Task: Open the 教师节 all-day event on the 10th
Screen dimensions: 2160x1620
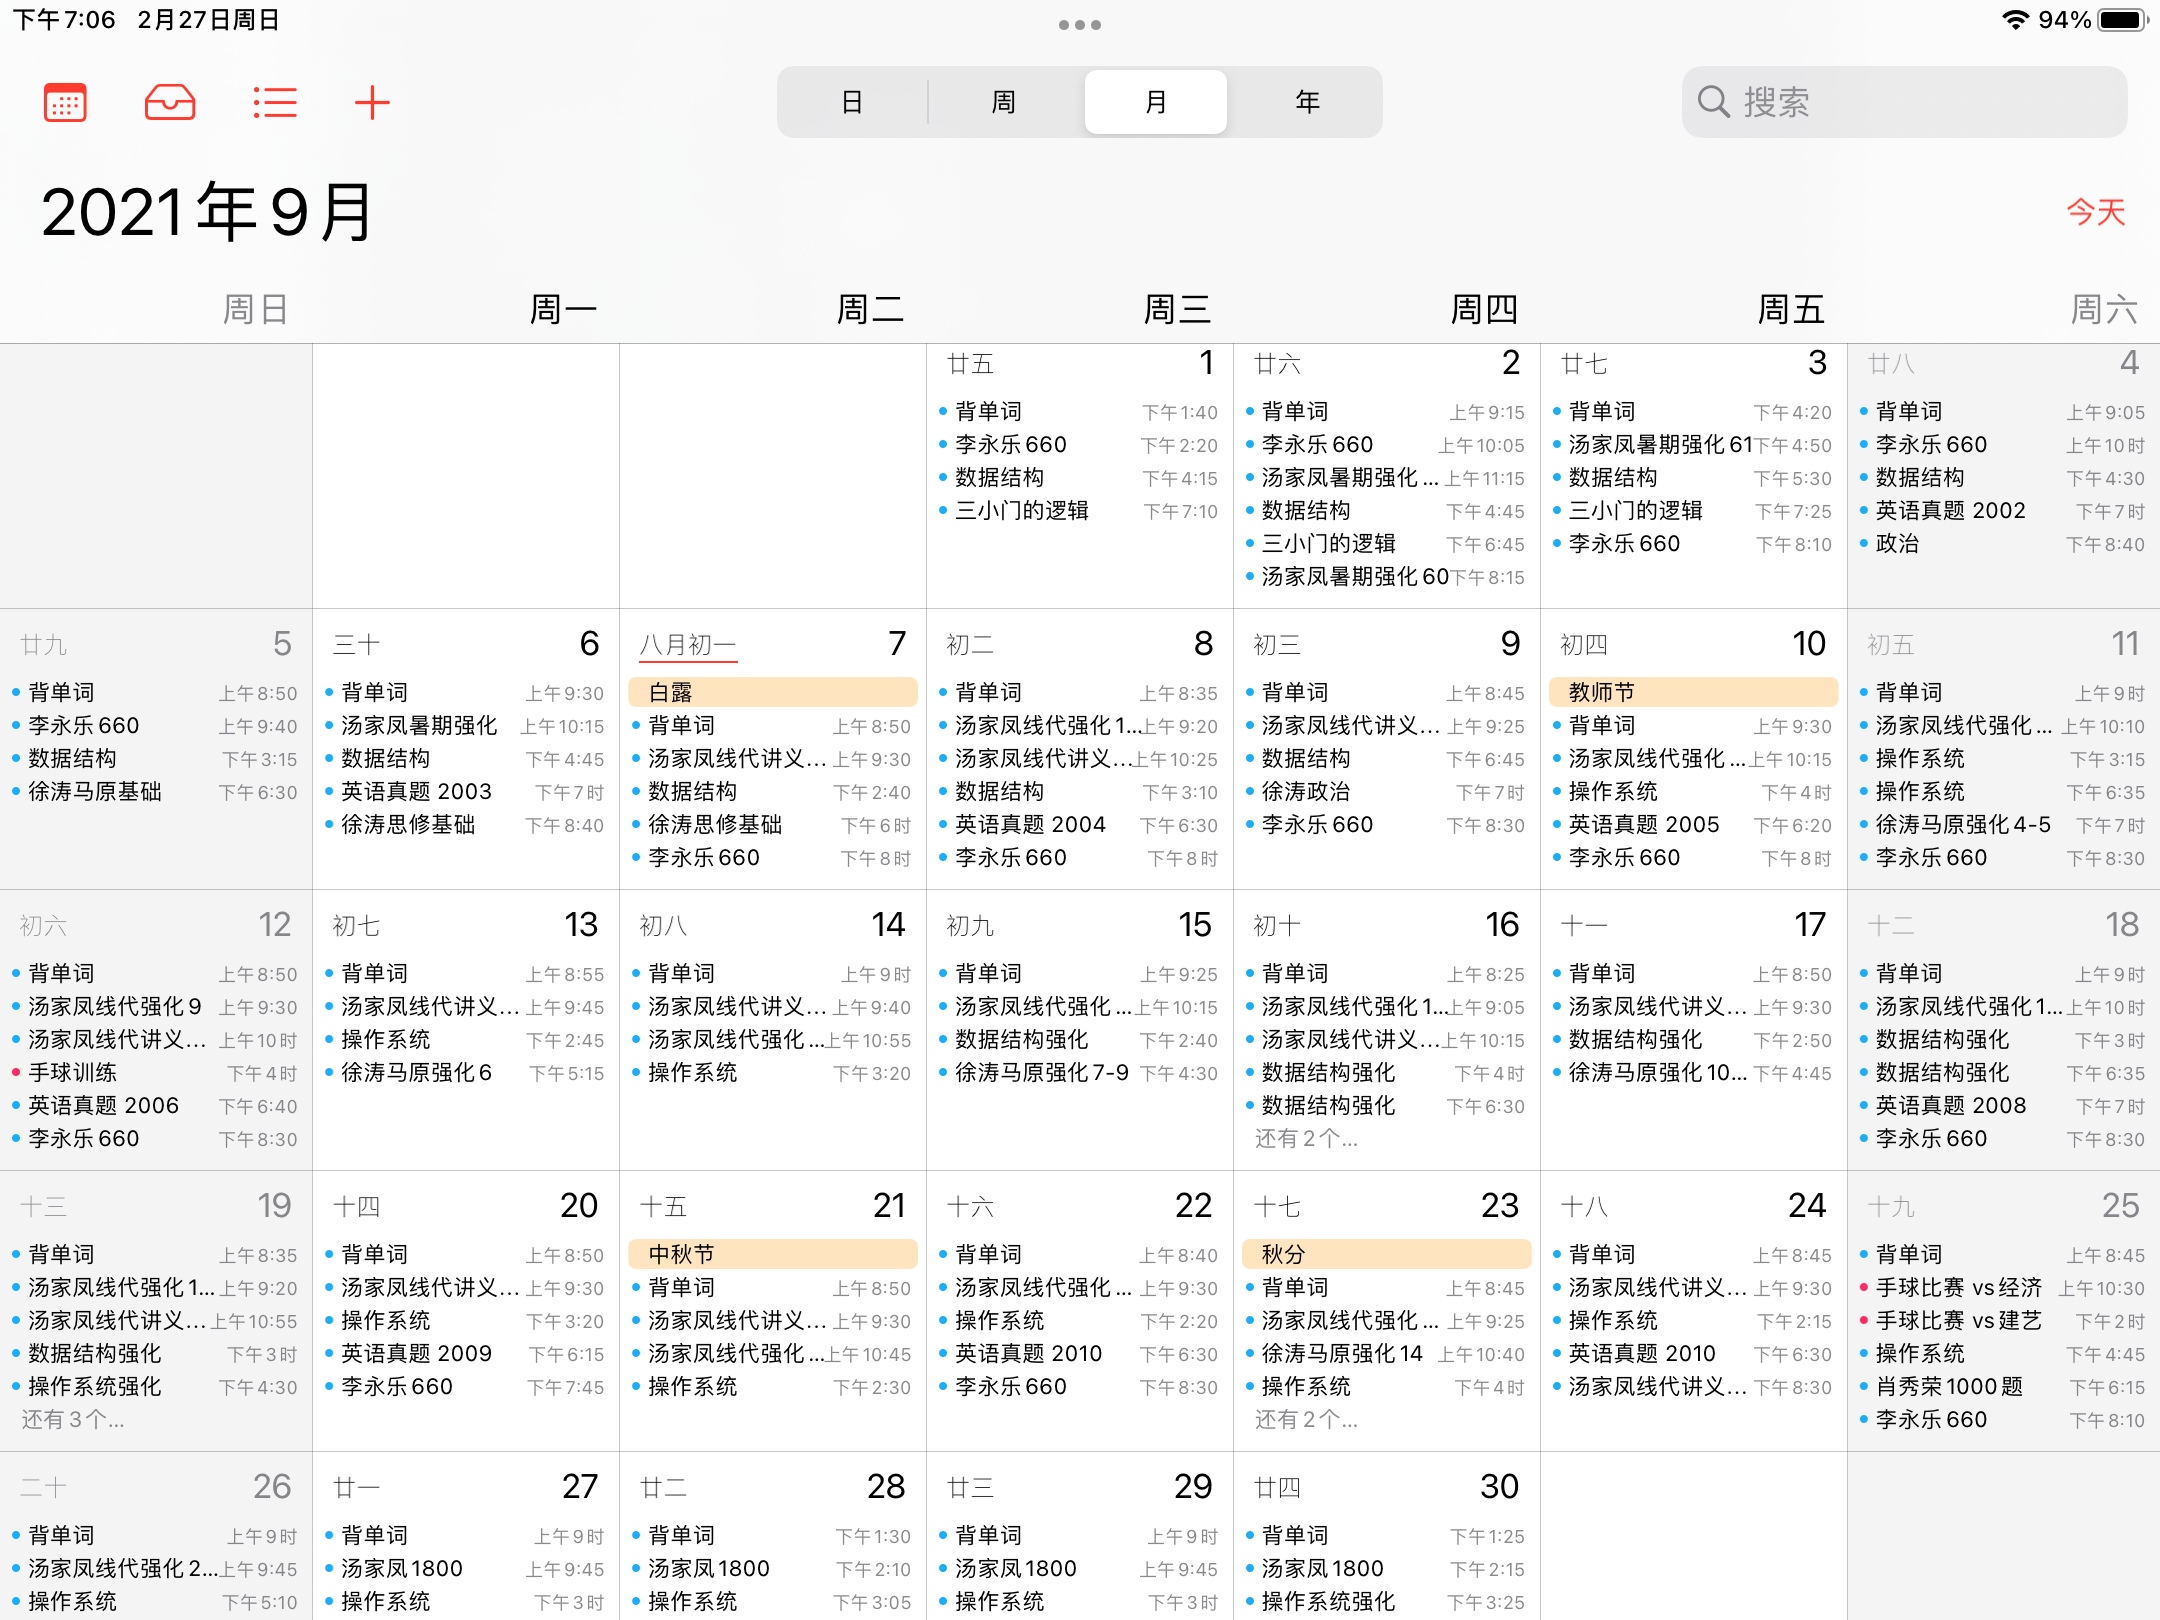Action: (1694, 692)
